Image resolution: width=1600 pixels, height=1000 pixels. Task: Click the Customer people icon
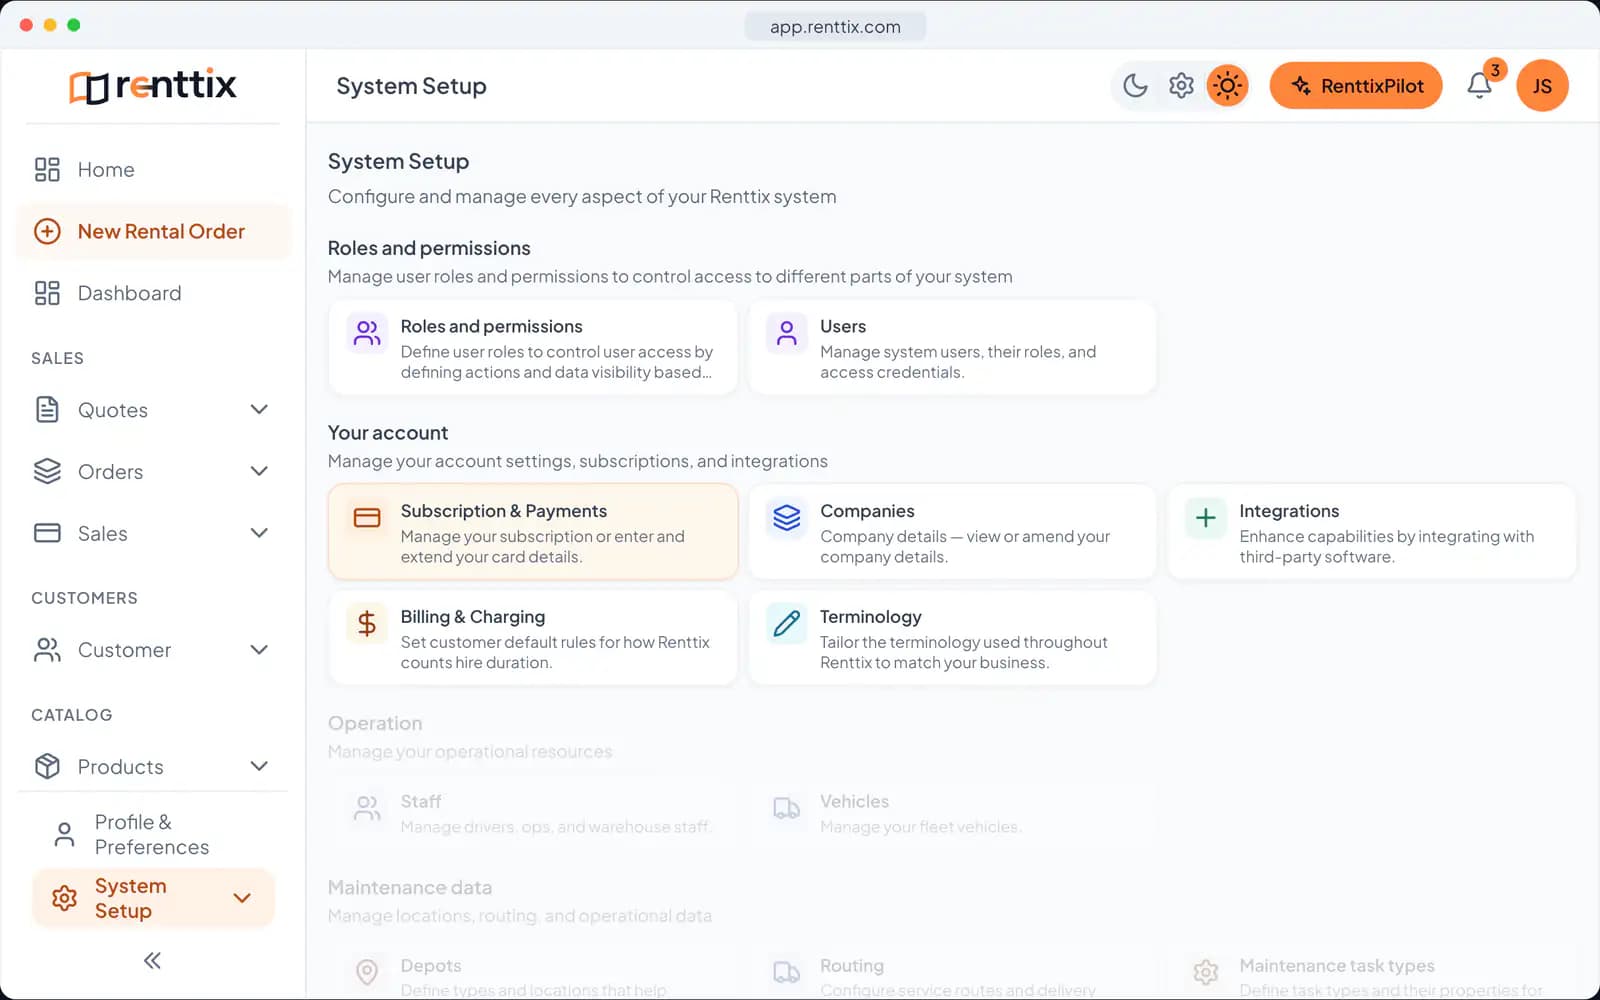tap(47, 650)
